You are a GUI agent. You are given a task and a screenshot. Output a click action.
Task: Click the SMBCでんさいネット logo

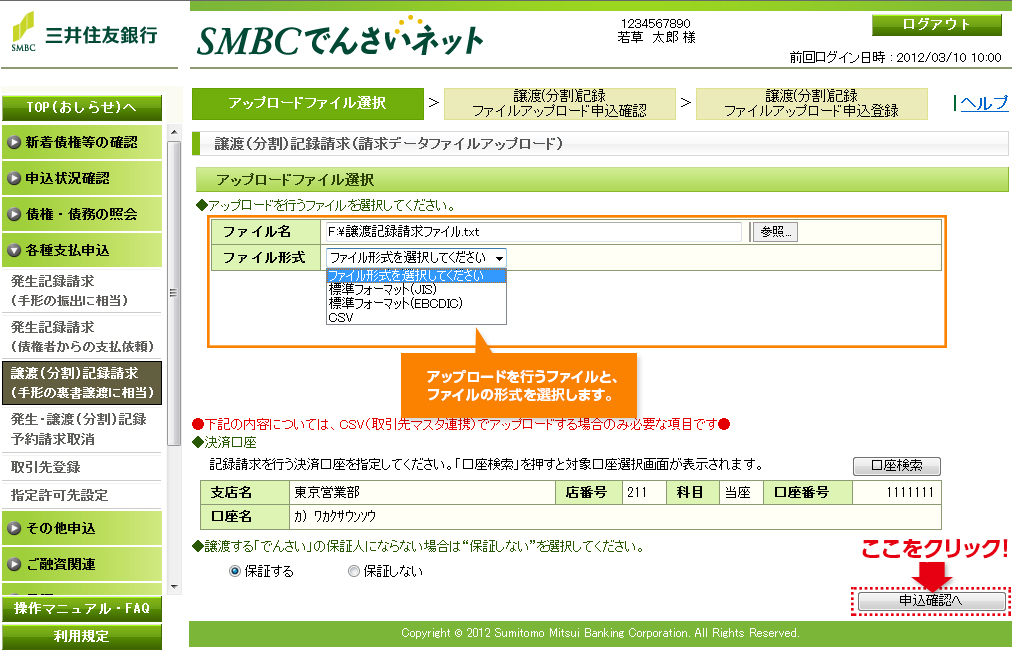(x=339, y=37)
